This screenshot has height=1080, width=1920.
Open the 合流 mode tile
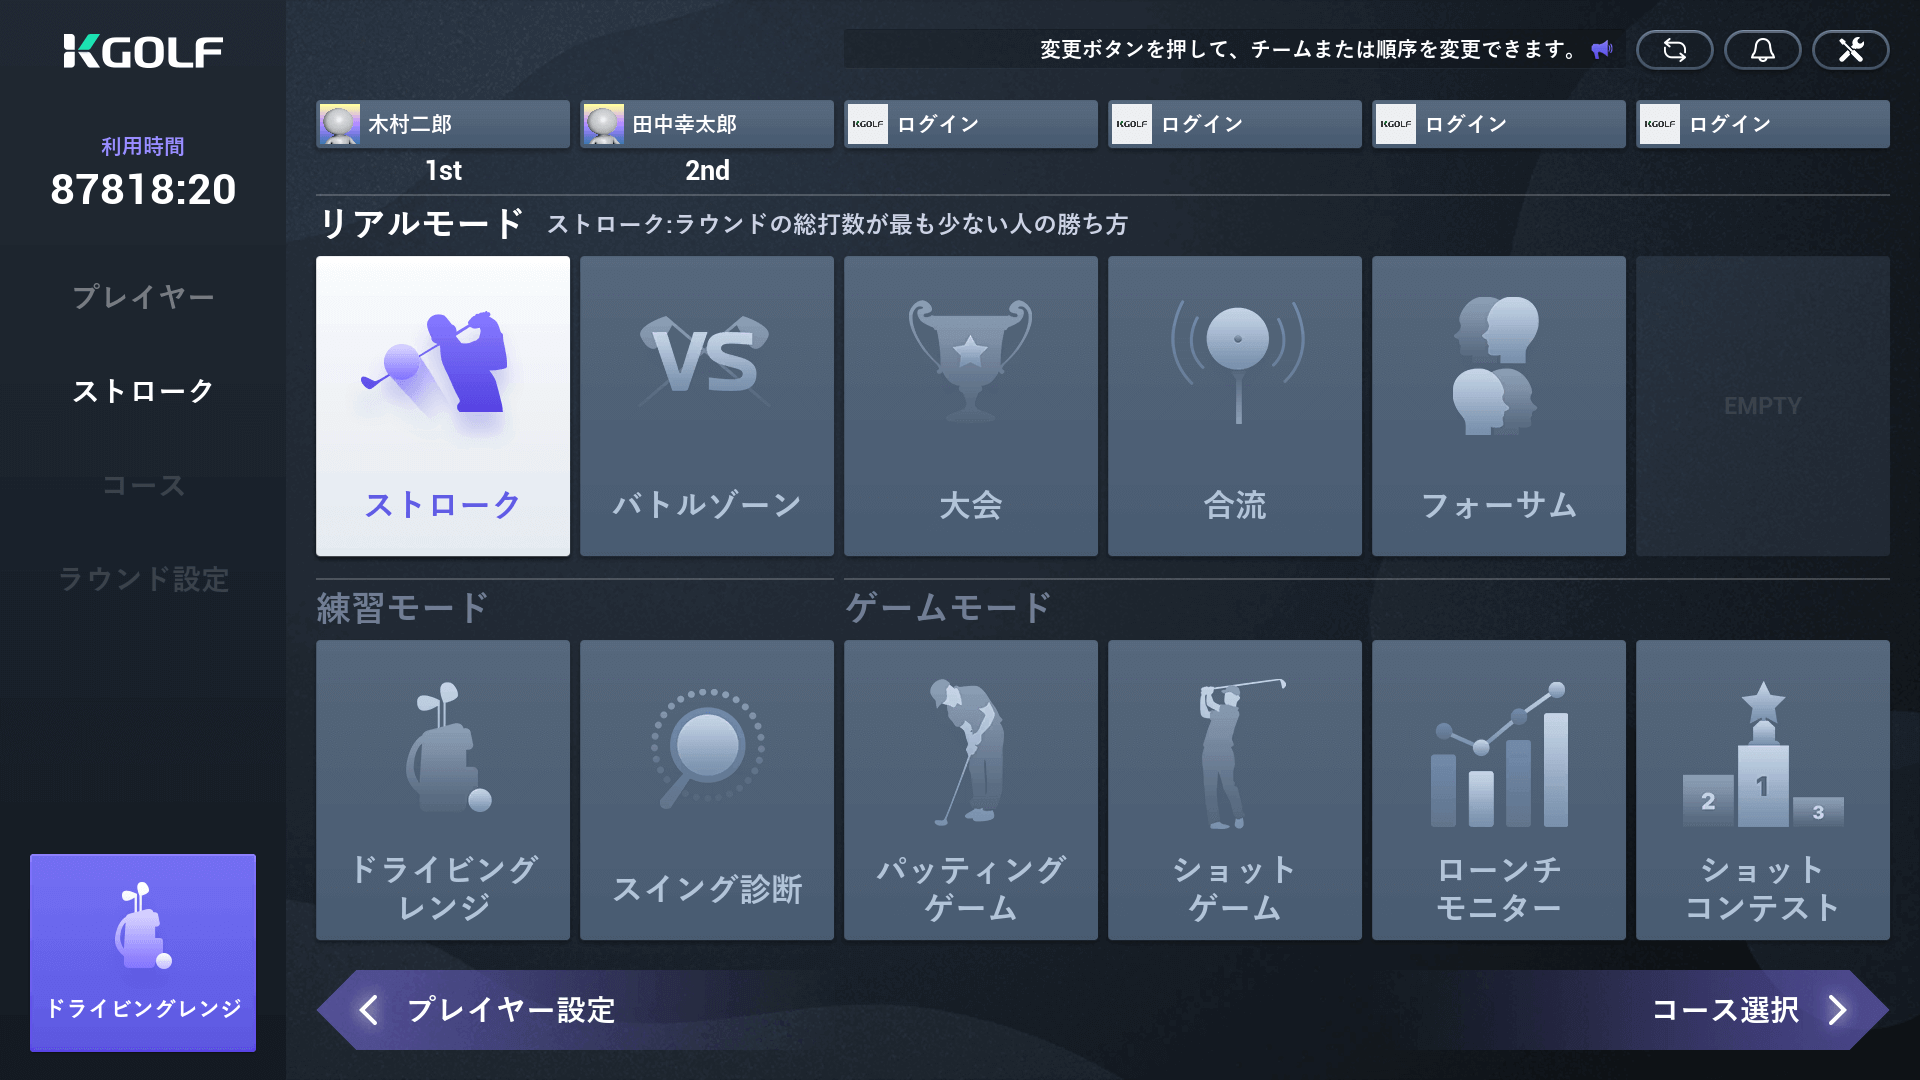coord(1235,406)
